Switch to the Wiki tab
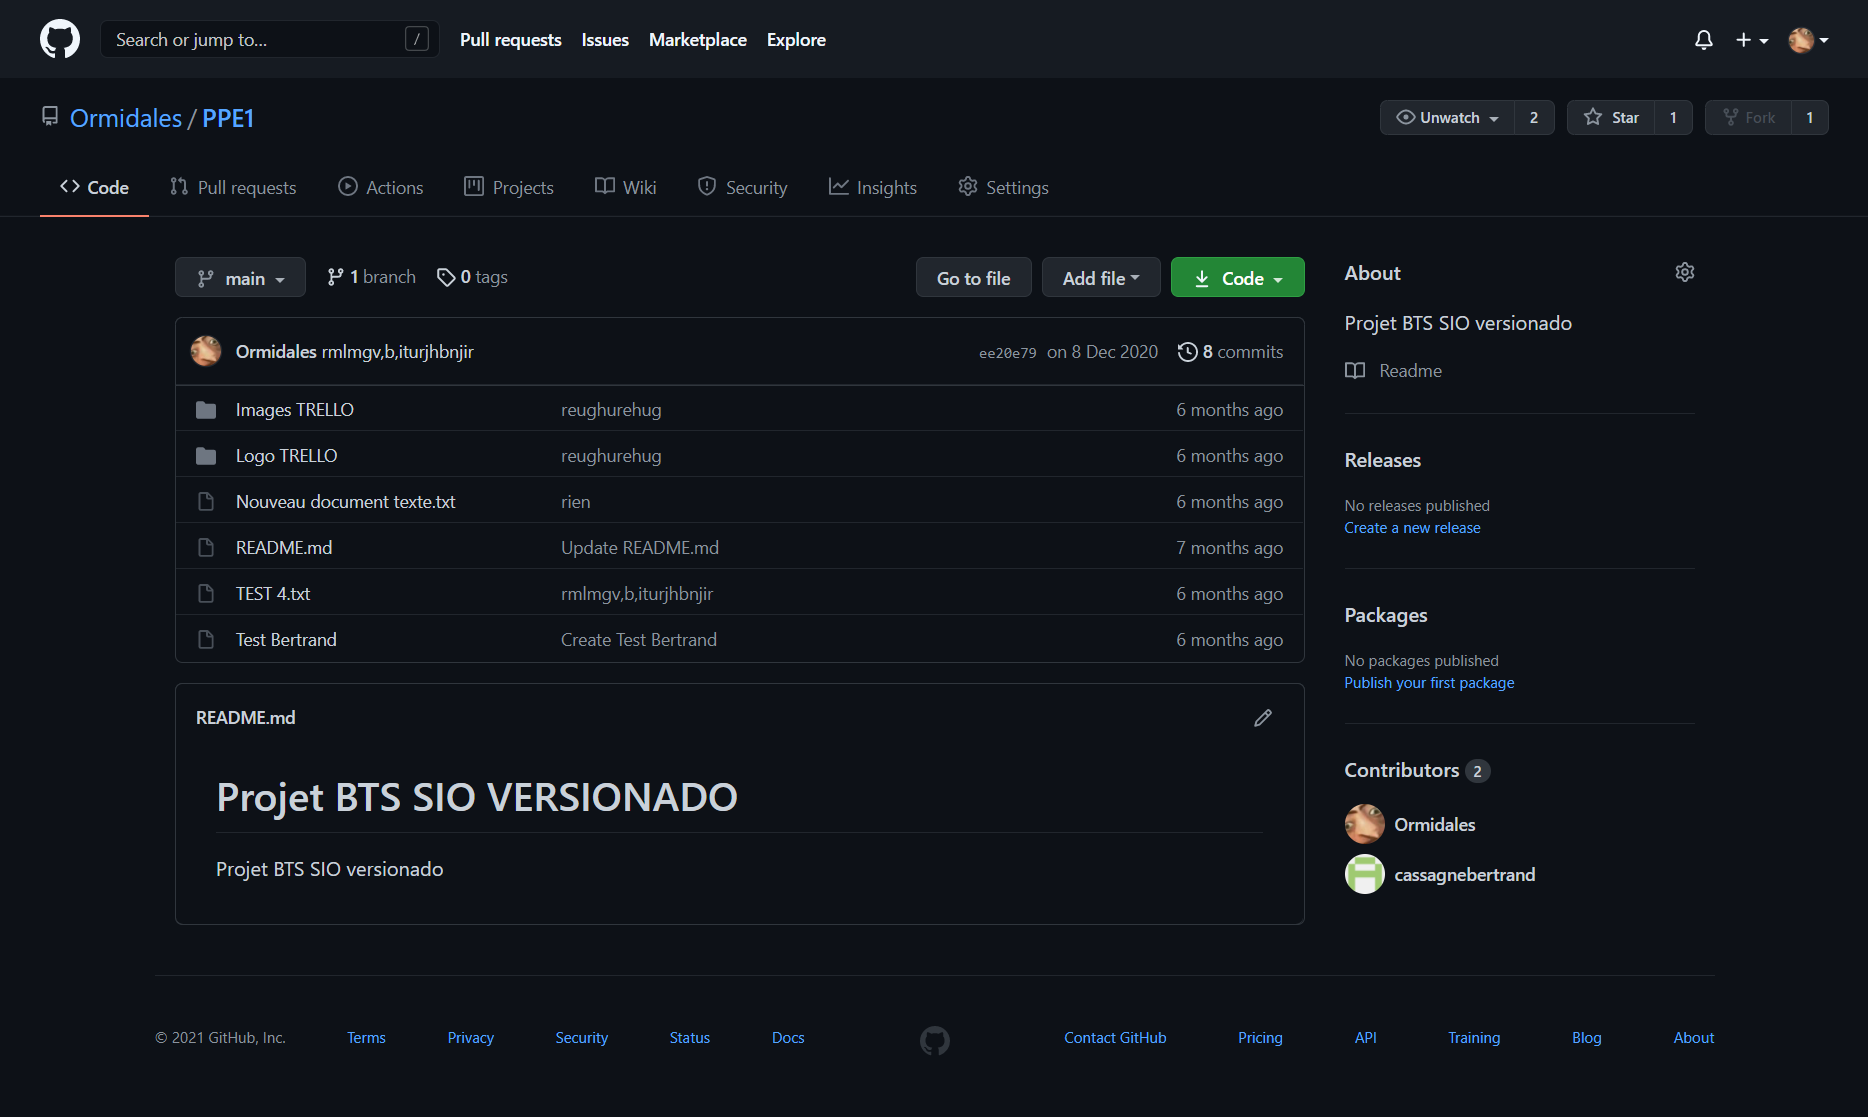The height and width of the screenshot is (1117, 1868). tap(625, 187)
